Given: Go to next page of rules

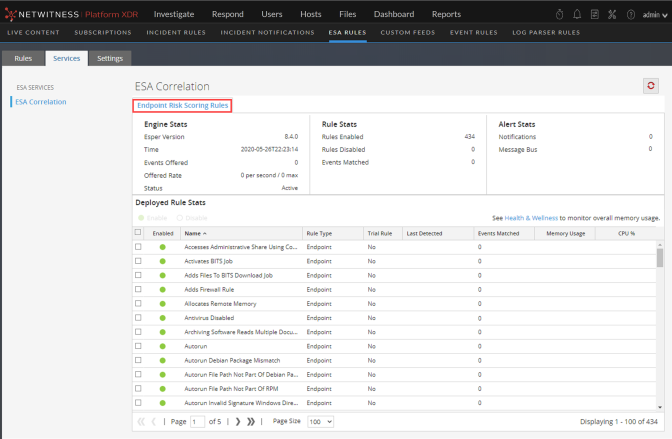Looking at the screenshot, I should click(237, 422).
